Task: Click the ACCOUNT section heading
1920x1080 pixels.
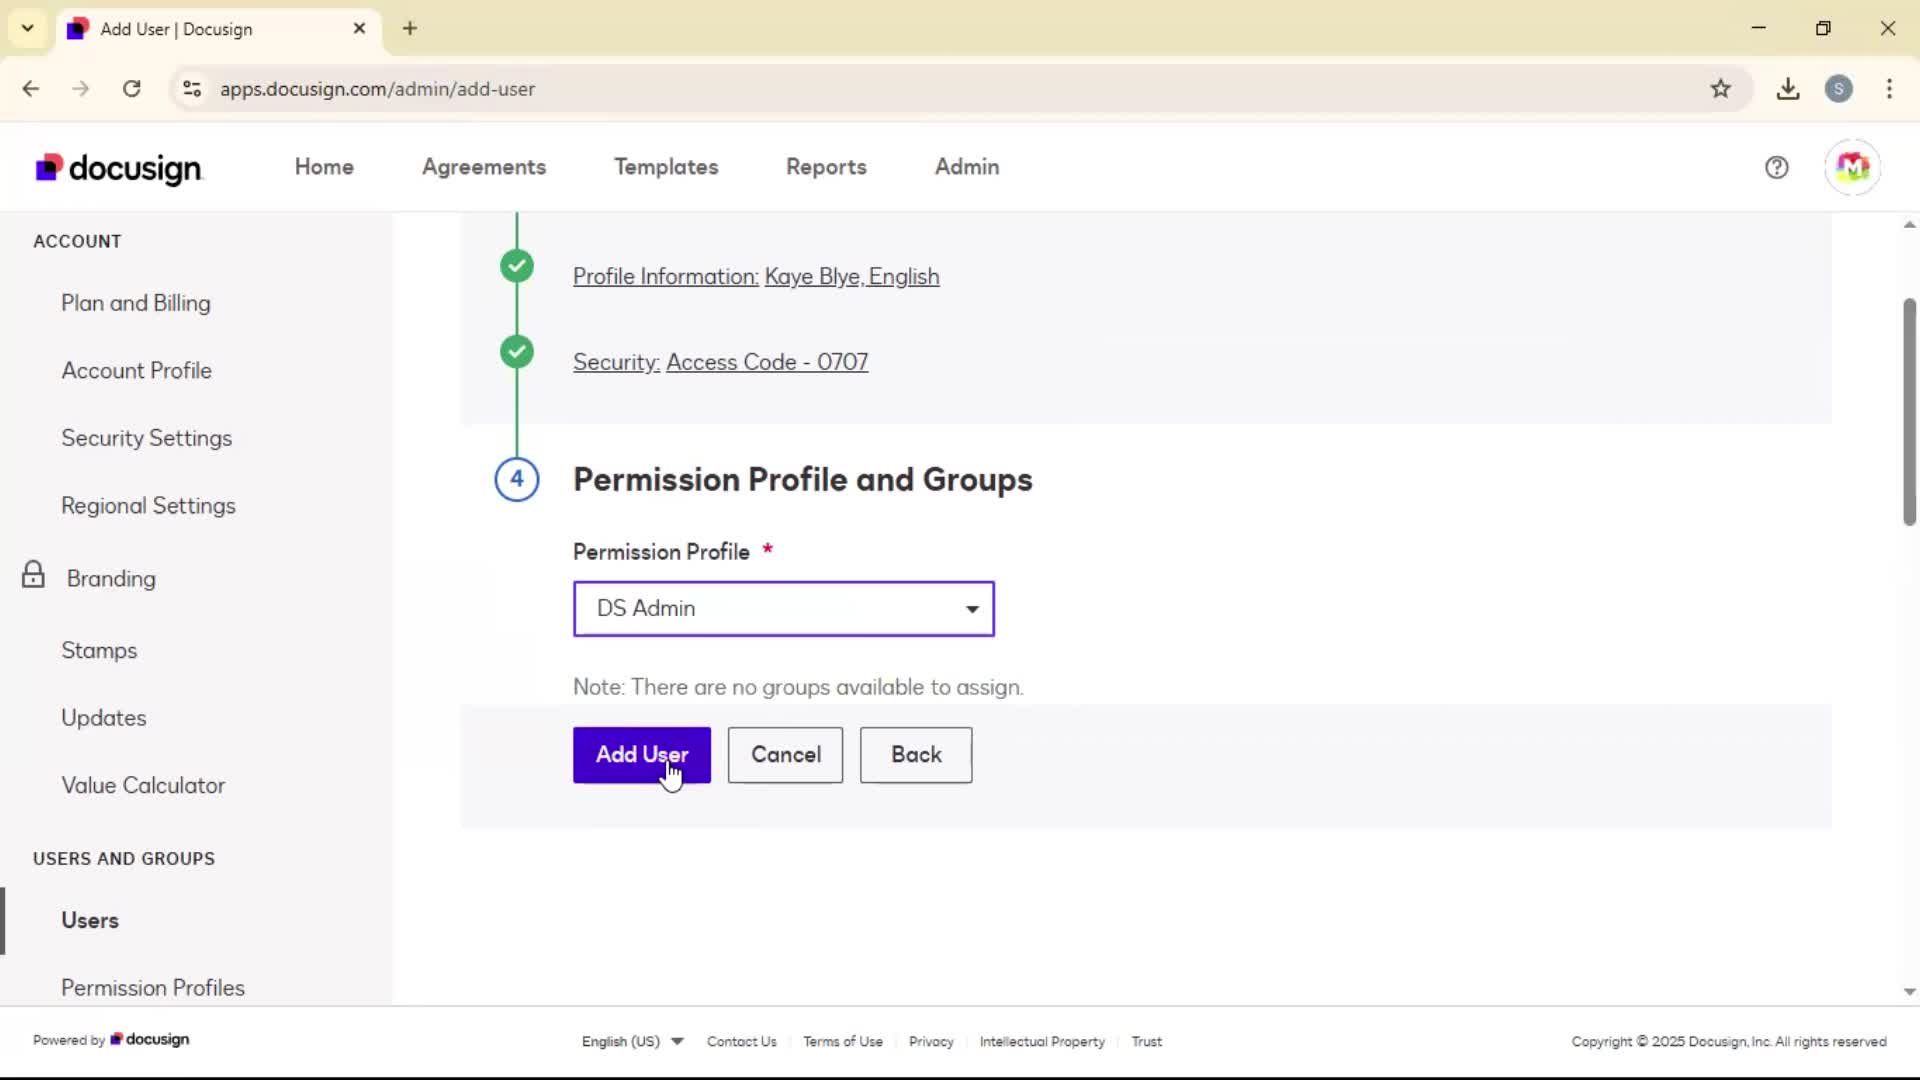Action: tap(77, 242)
